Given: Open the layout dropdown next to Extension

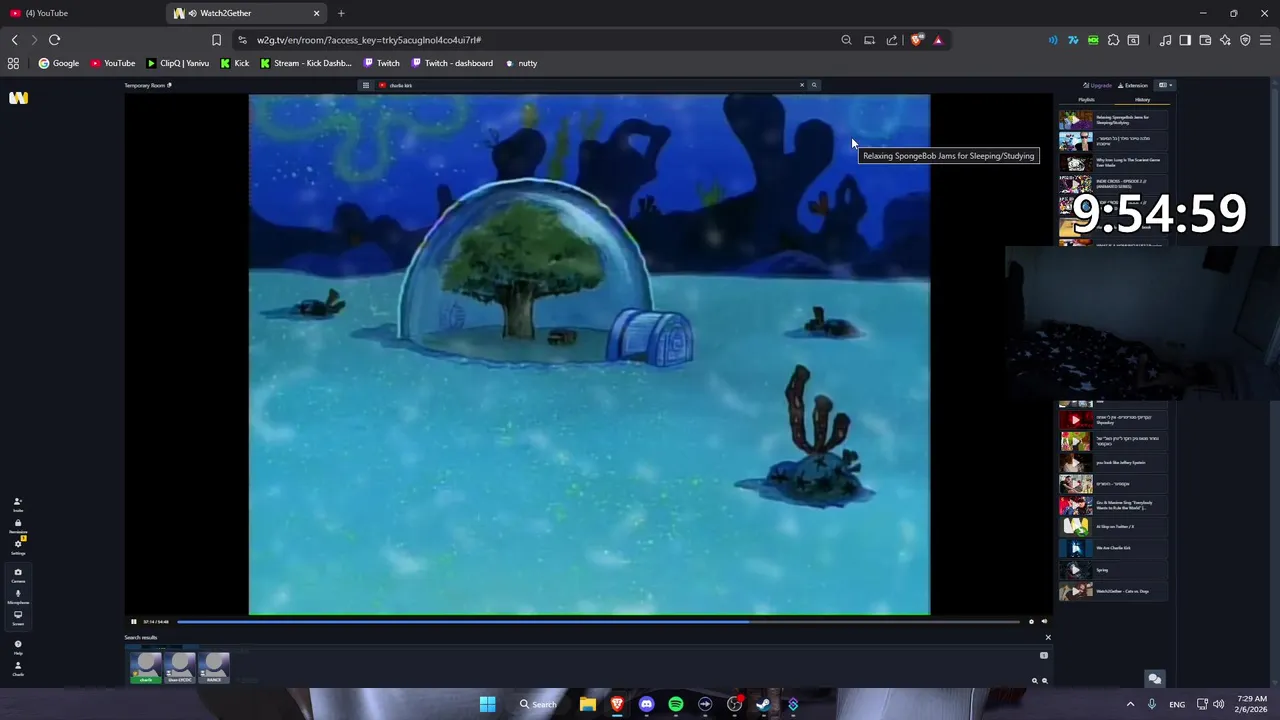Looking at the screenshot, I should (x=1165, y=85).
